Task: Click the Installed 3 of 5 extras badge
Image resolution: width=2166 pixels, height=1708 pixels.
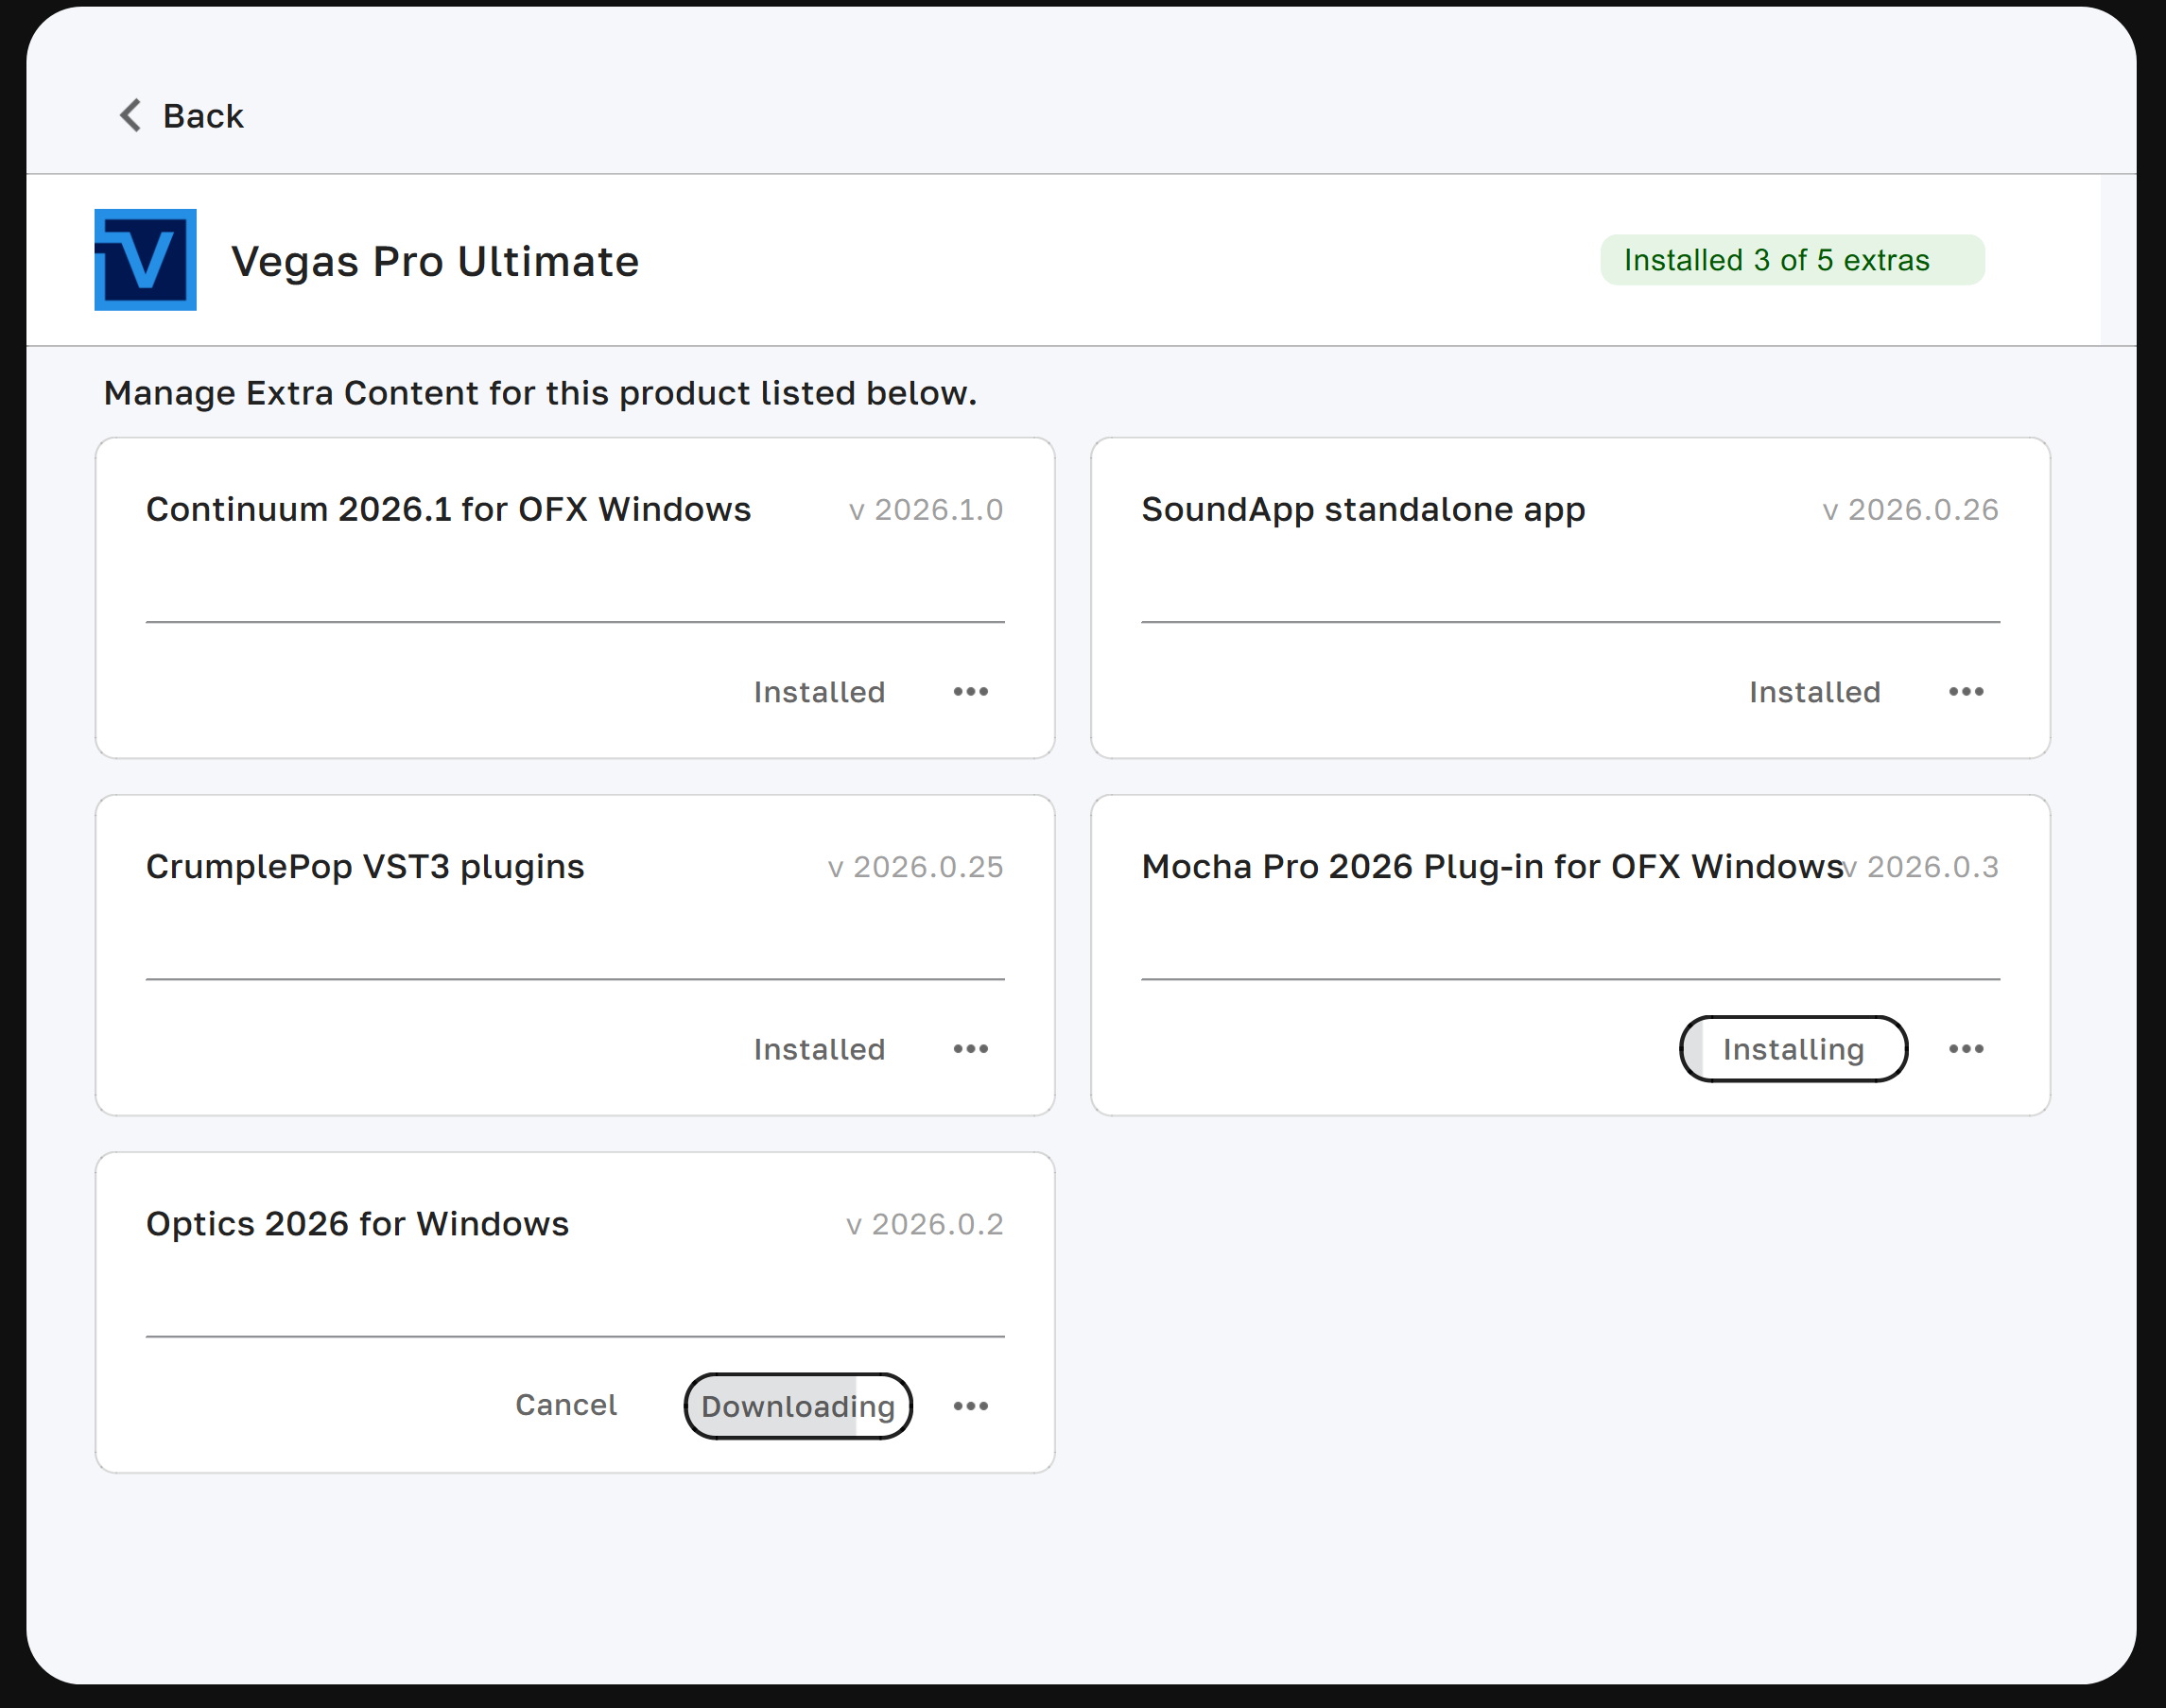Action: click(1792, 260)
